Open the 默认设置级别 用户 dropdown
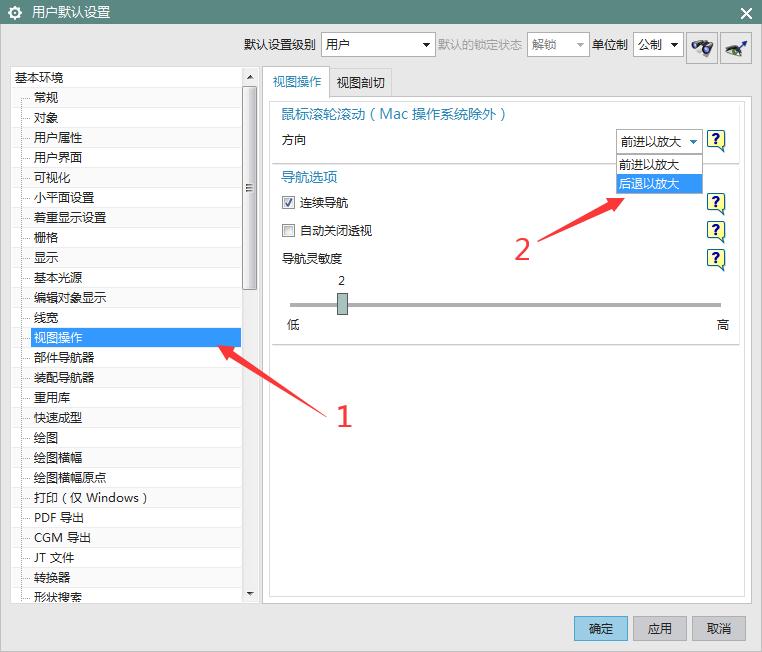The width and height of the screenshot is (762, 652). point(378,45)
